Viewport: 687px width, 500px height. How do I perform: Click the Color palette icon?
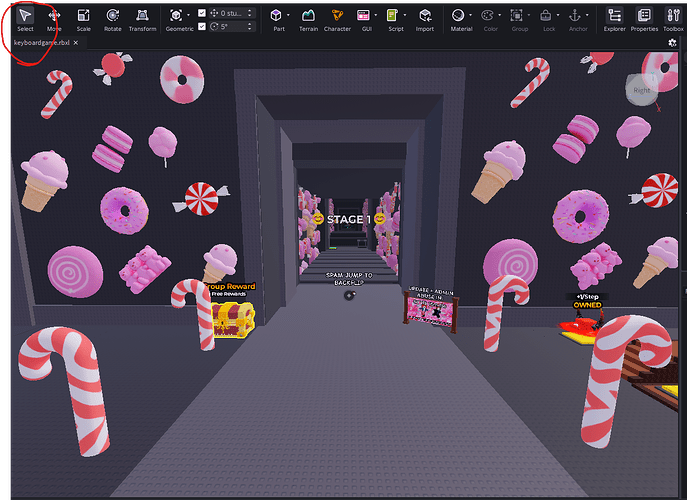tap(487, 15)
